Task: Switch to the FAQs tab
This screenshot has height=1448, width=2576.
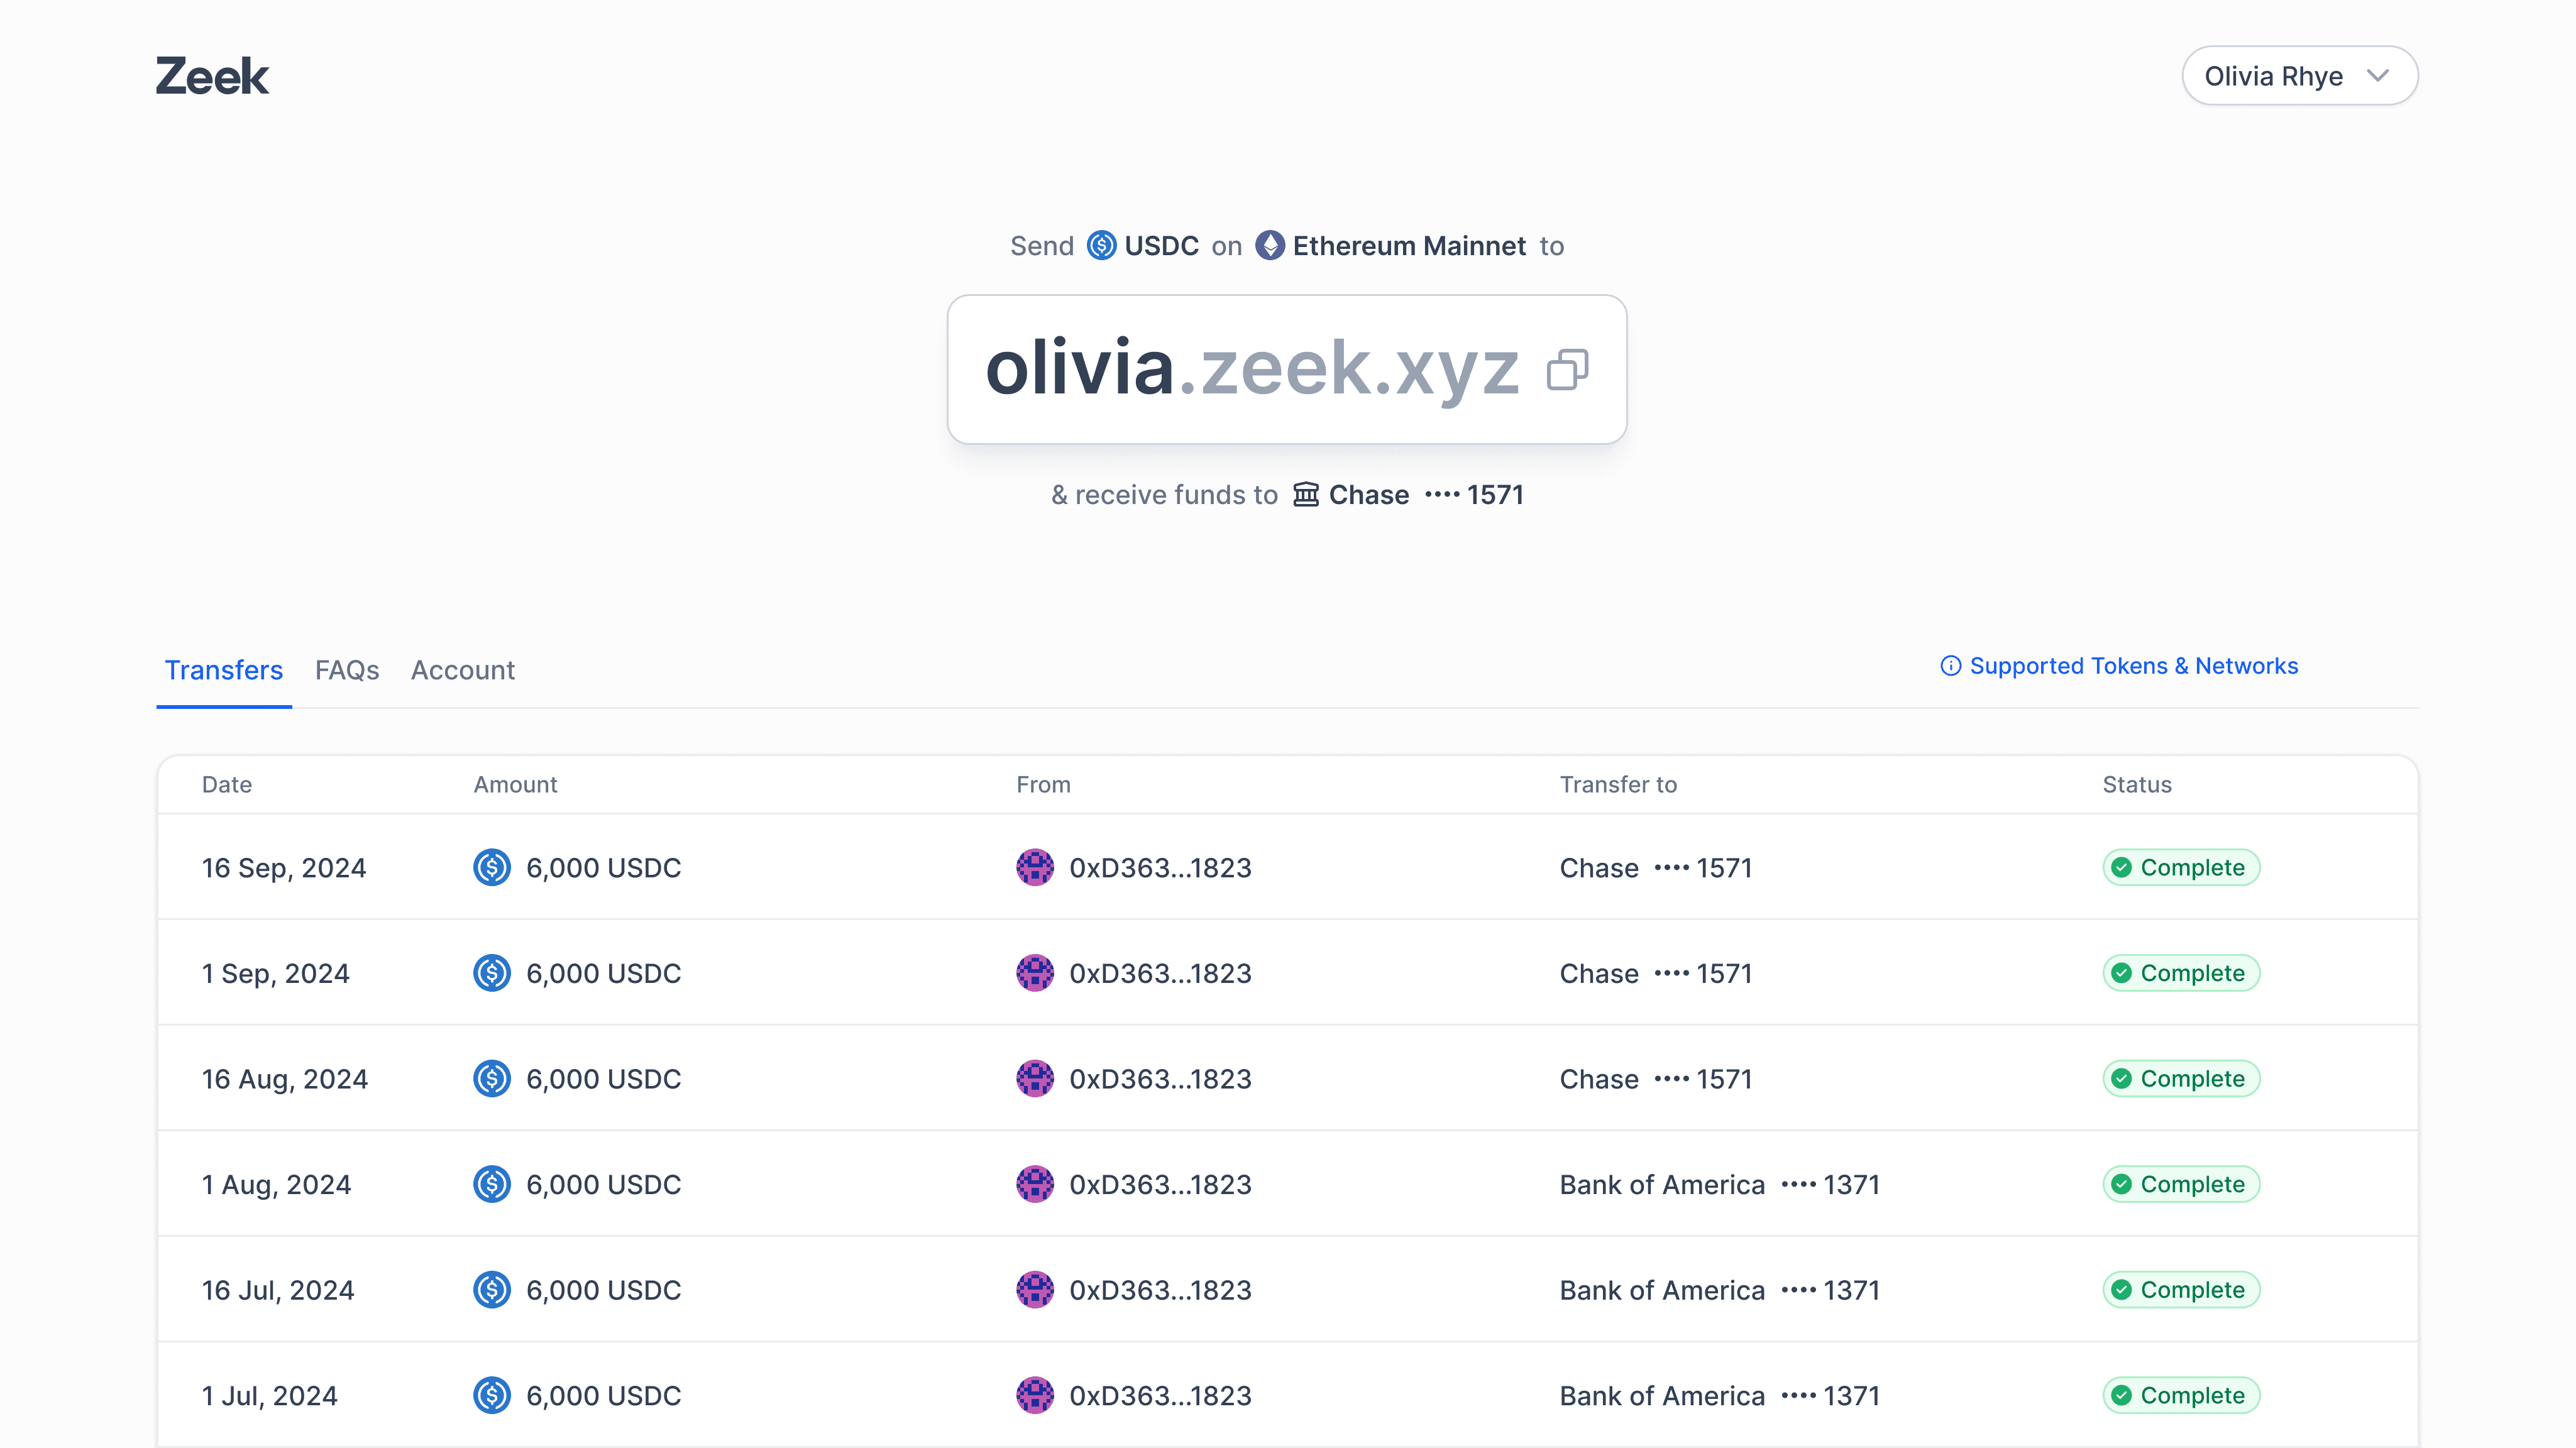Action: (346, 670)
